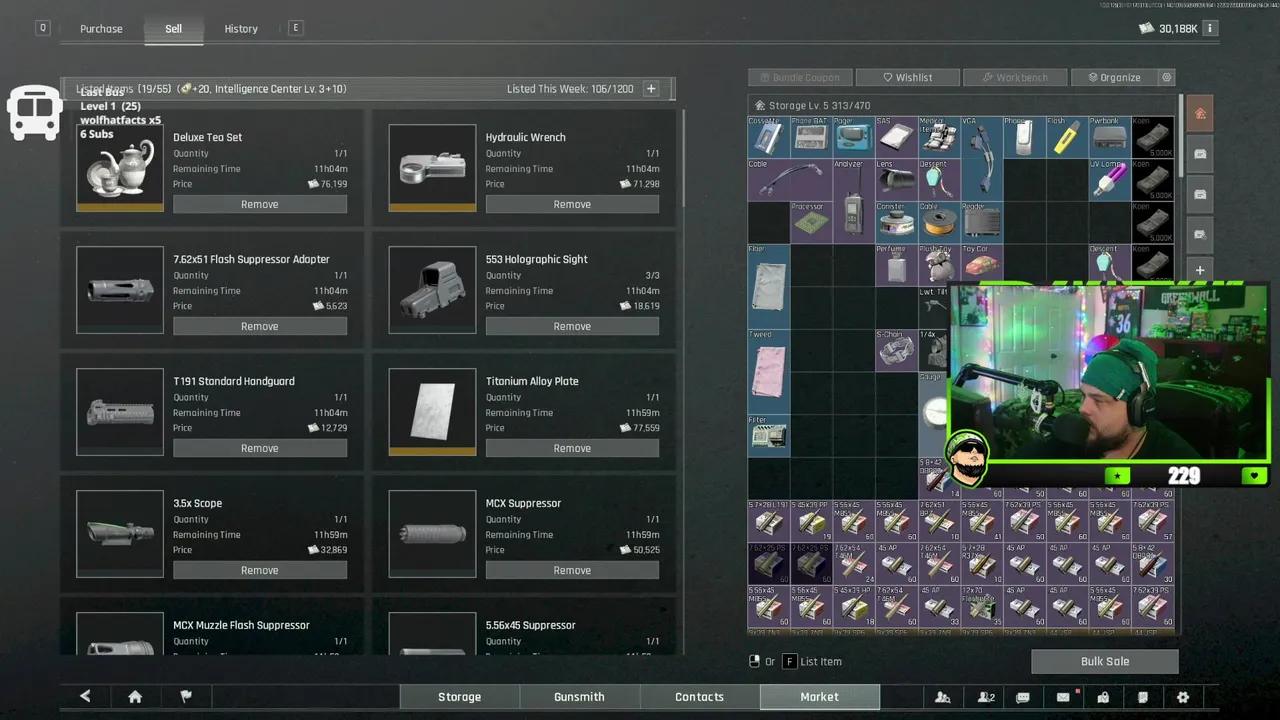Remove the Titanium Alloy Plate listing
The width and height of the screenshot is (1280, 720).
tap(572, 448)
